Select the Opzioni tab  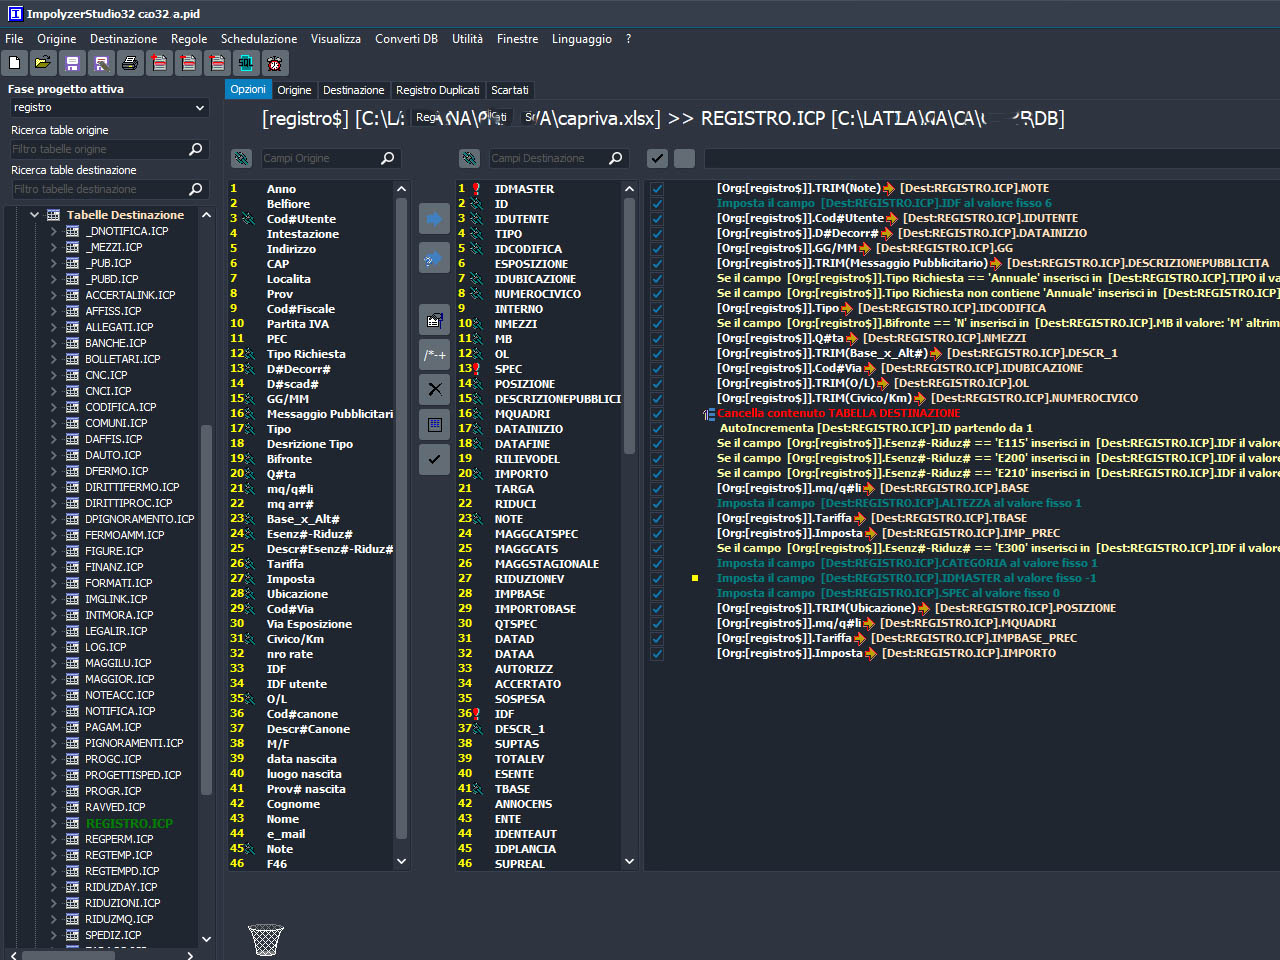[248, 89]
